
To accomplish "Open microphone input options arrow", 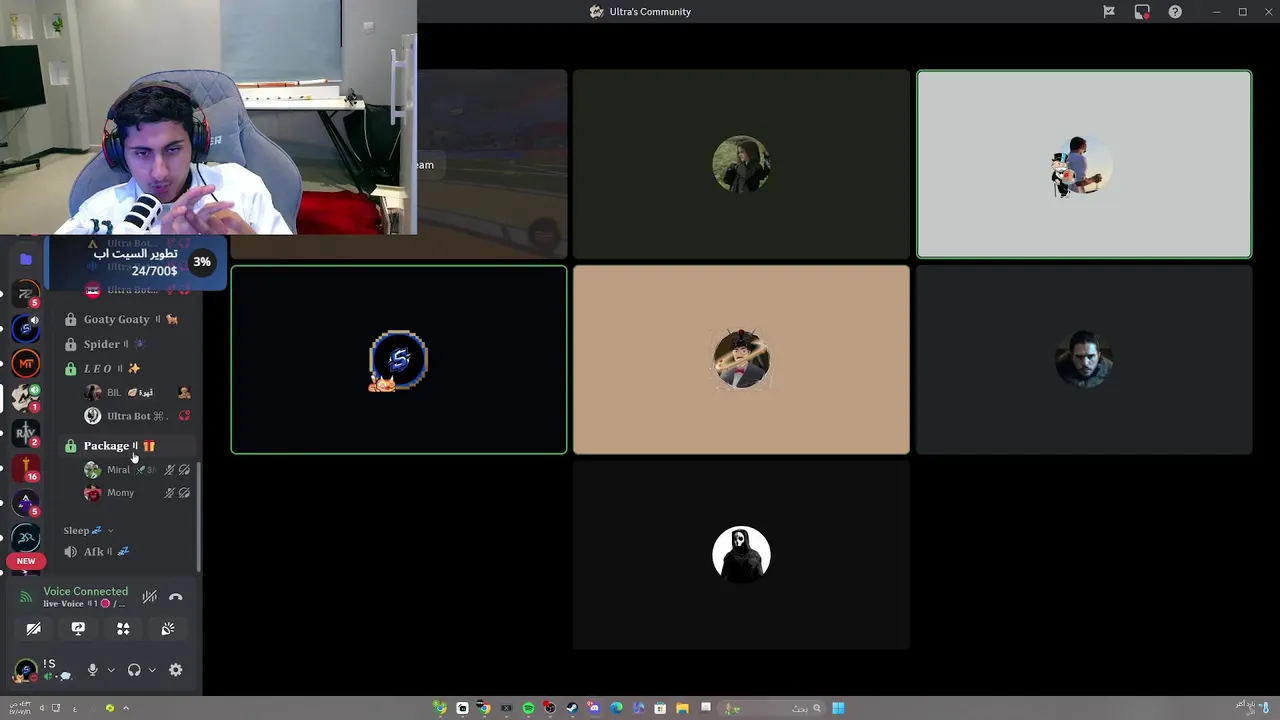I will click(x=111, y=670).
